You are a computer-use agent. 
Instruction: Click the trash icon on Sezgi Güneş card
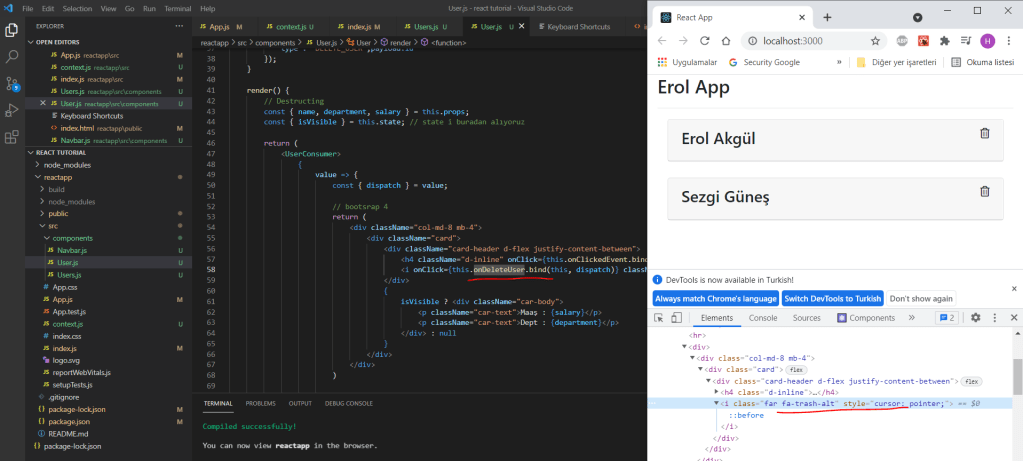(984, 192)
